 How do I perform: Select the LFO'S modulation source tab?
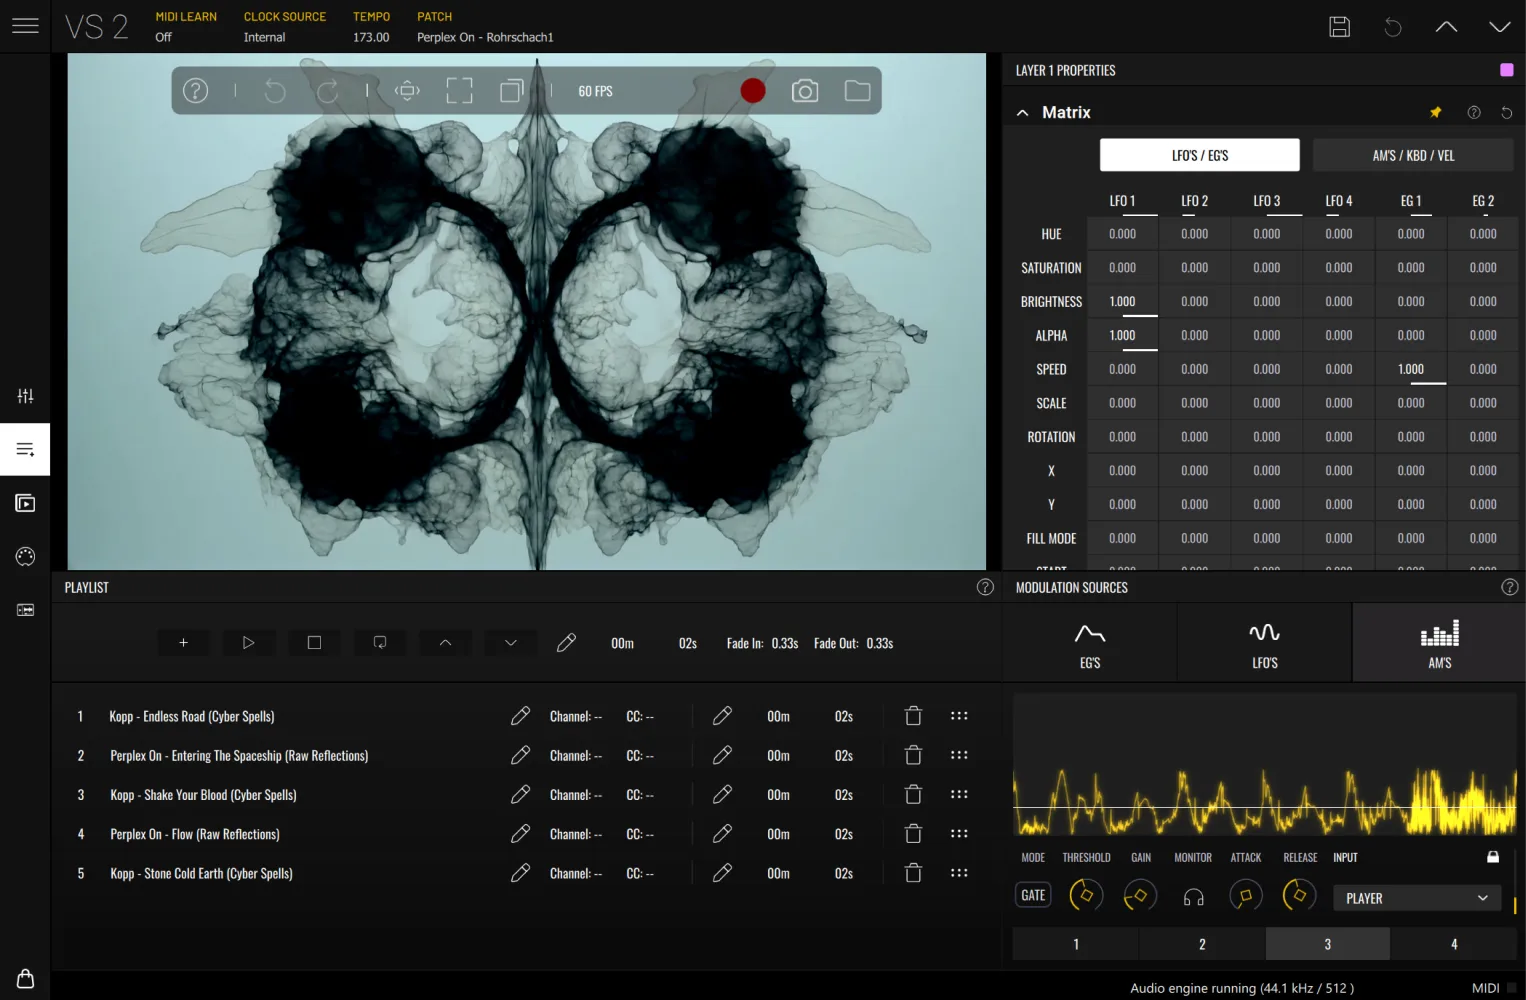point(1263,642)
